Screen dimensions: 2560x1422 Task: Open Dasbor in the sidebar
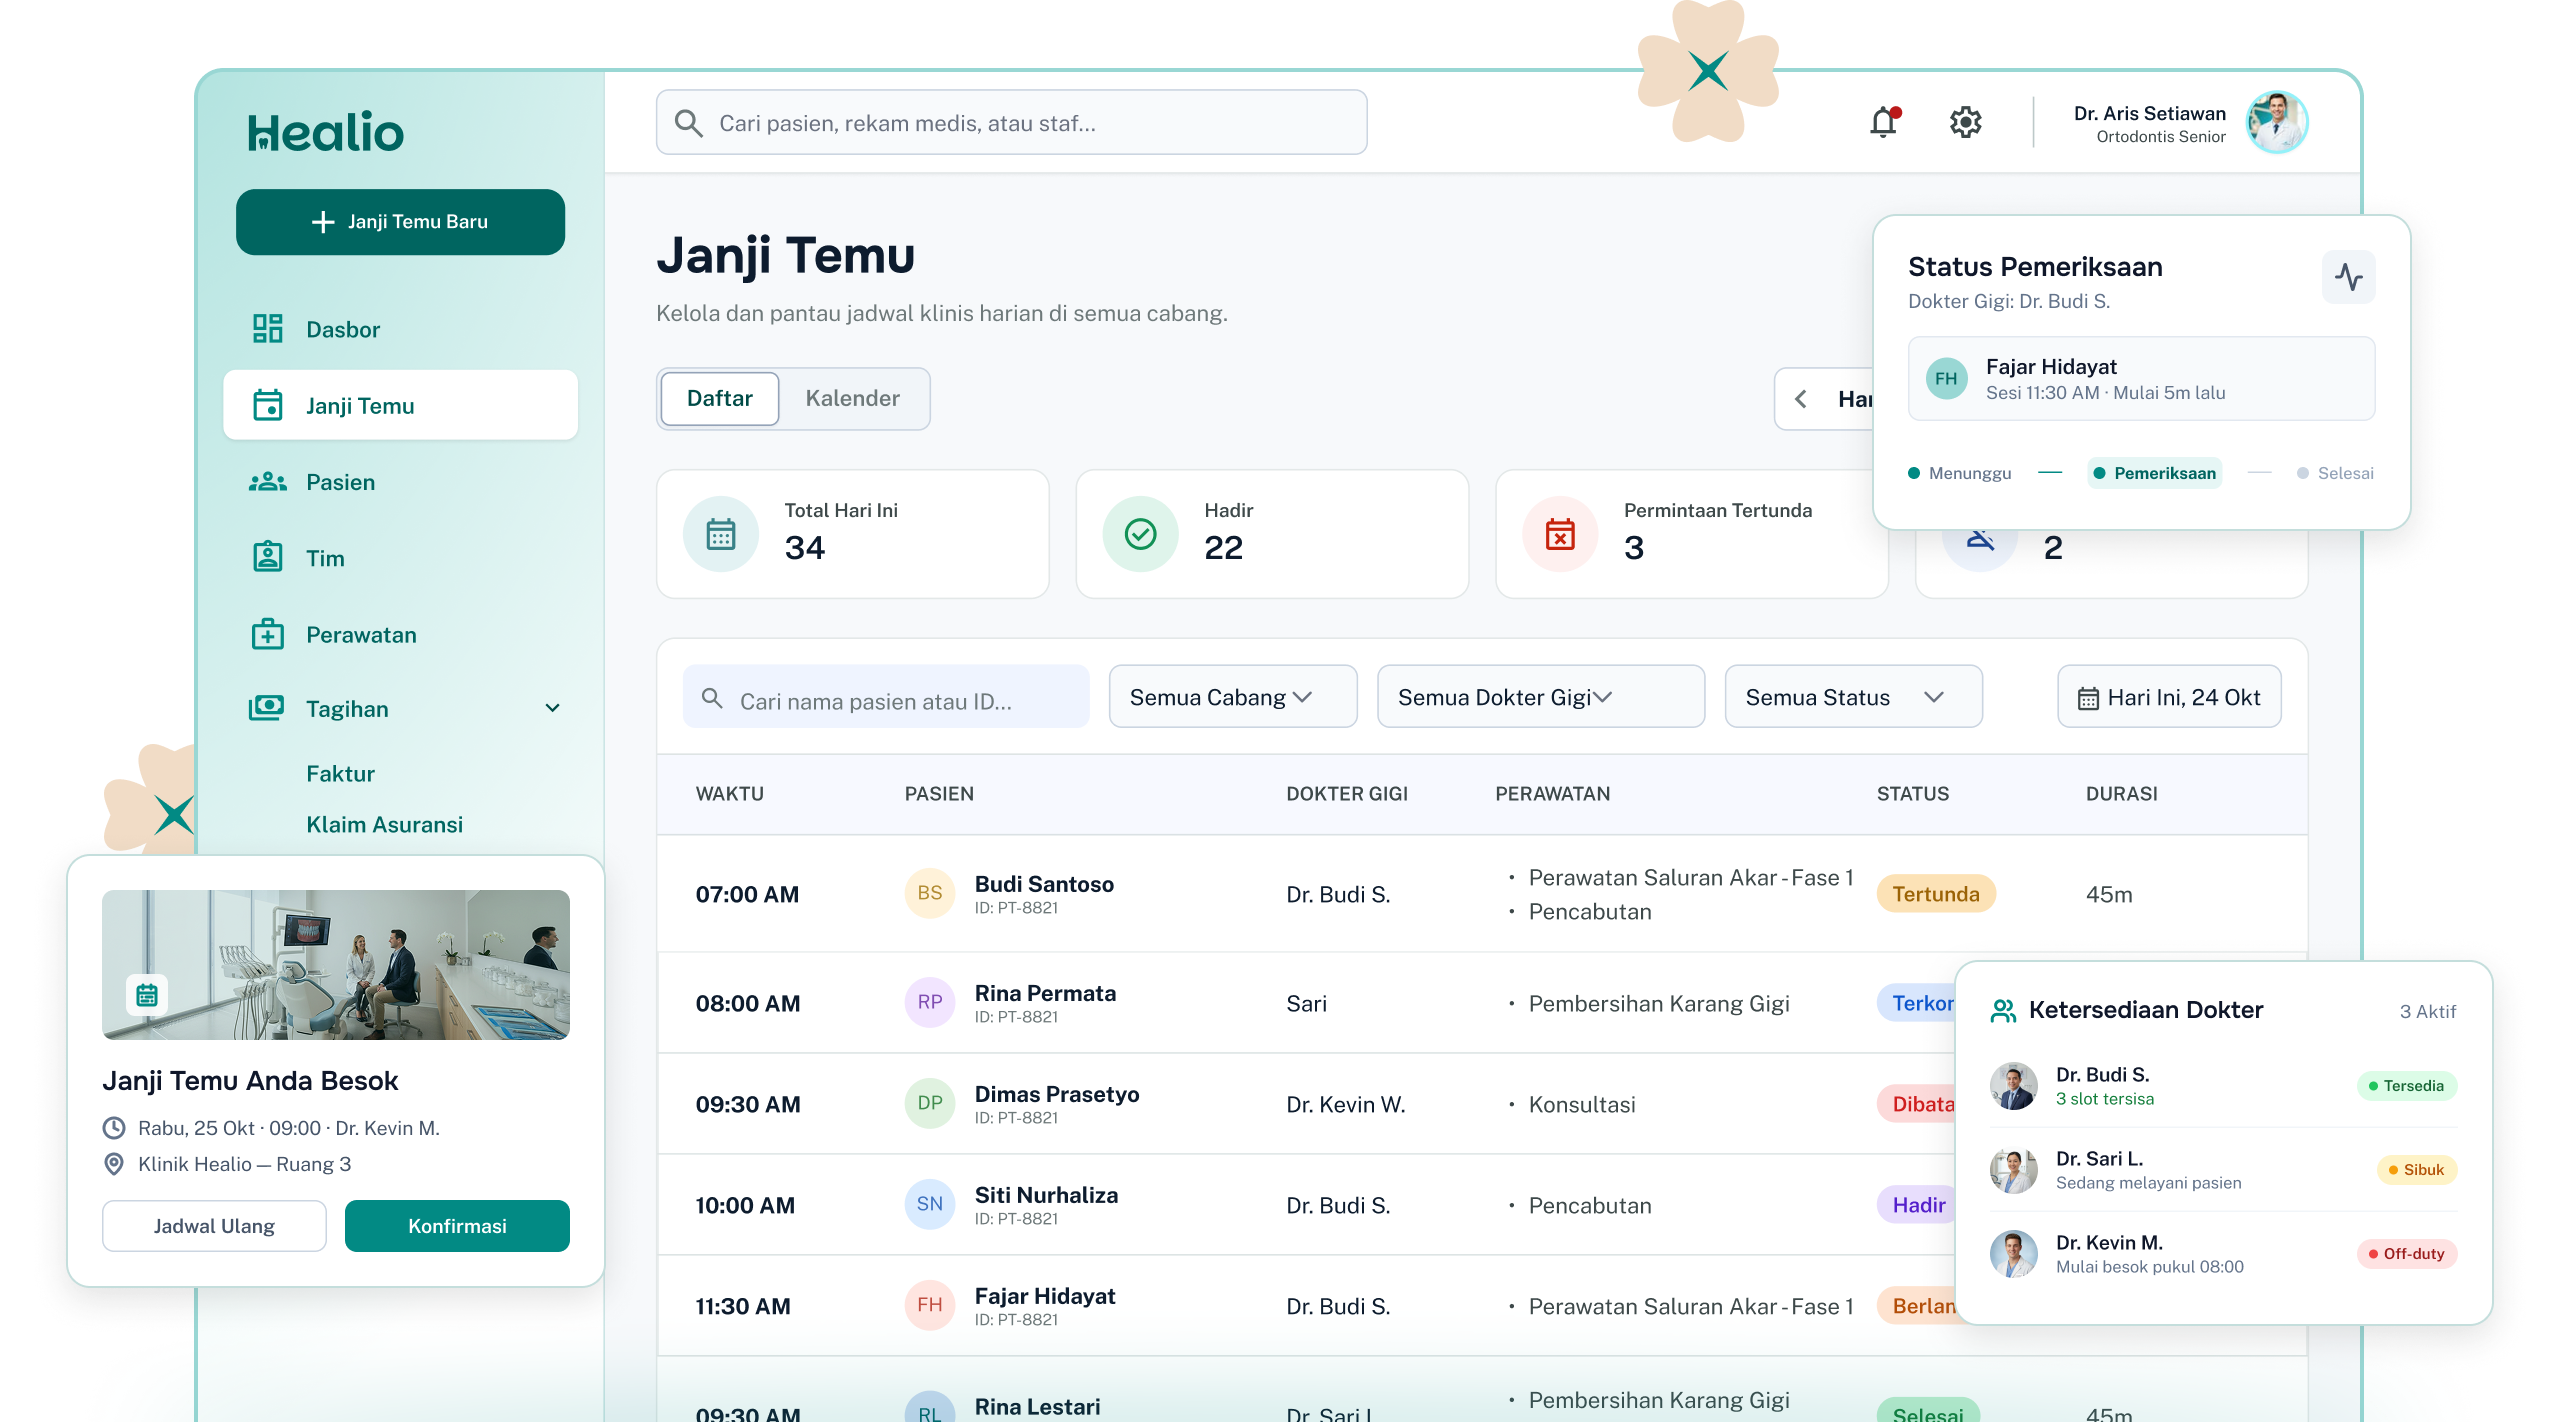[400, 329]
